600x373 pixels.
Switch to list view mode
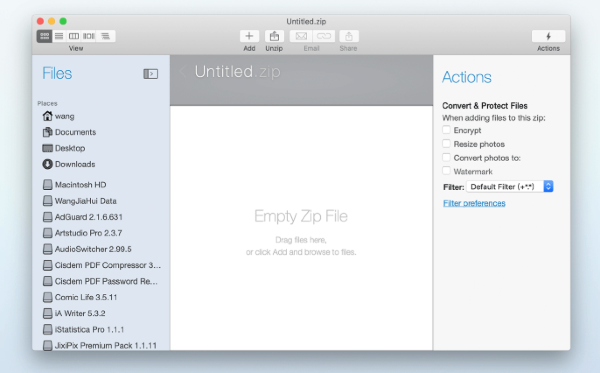click(59, 36)
